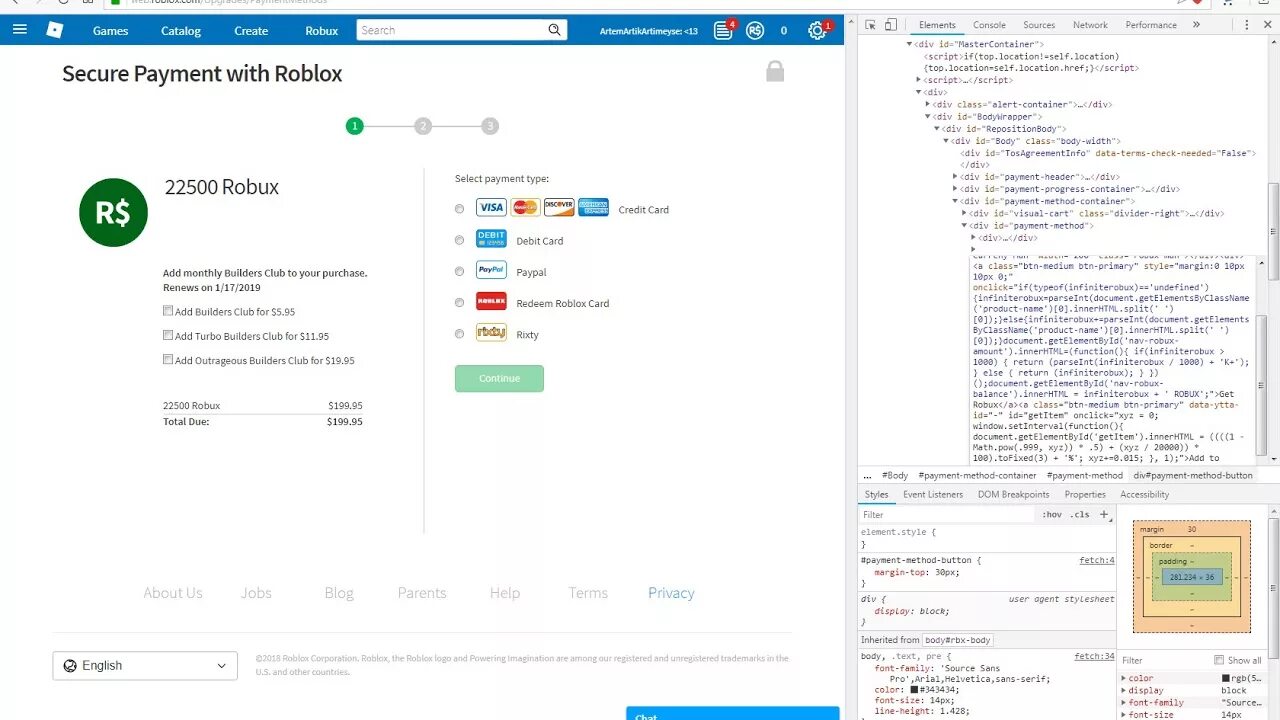The image size is (1280, 720).
Task: Select Paypal payment radio
Action: 459,271
